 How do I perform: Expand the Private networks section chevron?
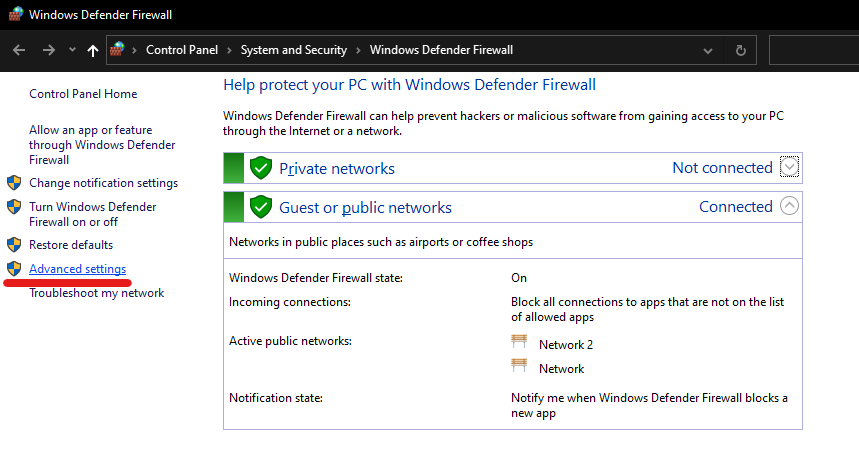tap(790, 167)
